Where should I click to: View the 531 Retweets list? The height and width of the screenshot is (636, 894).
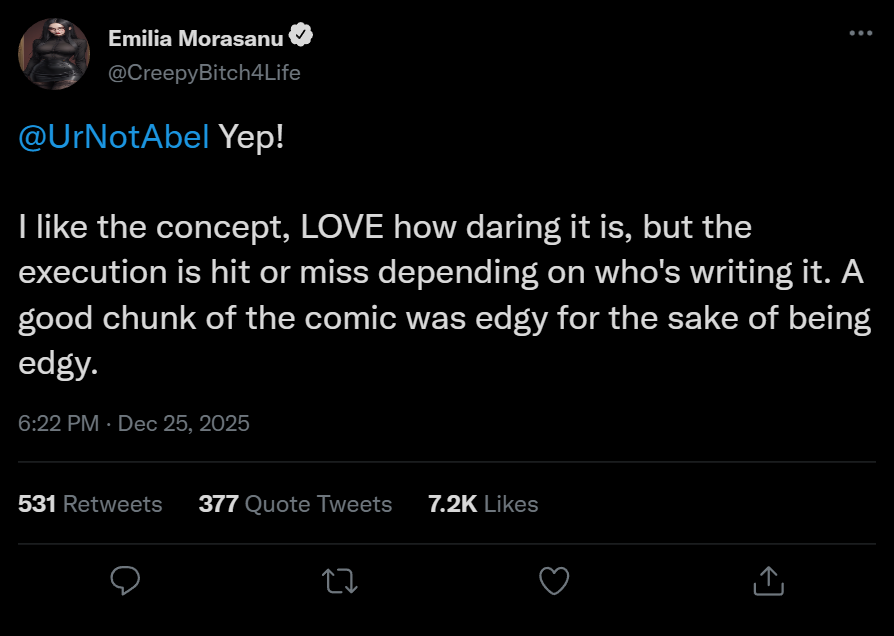point(90,504)
